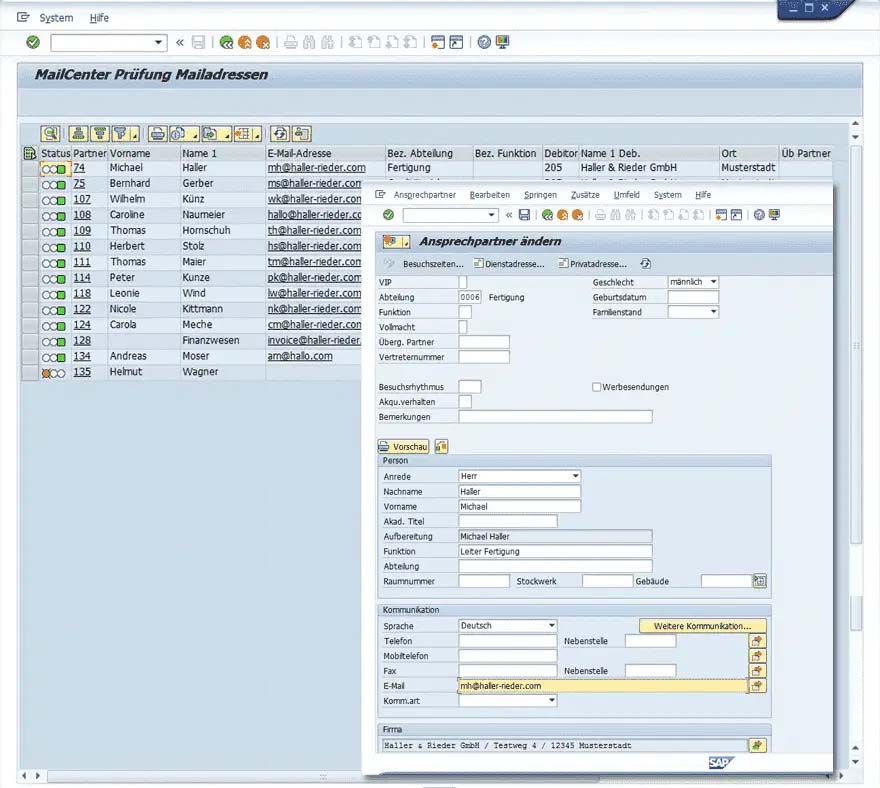Click the Weitere Kommunikation button
Viewport: 880px width, 788px height.
[x=702, y=626]
